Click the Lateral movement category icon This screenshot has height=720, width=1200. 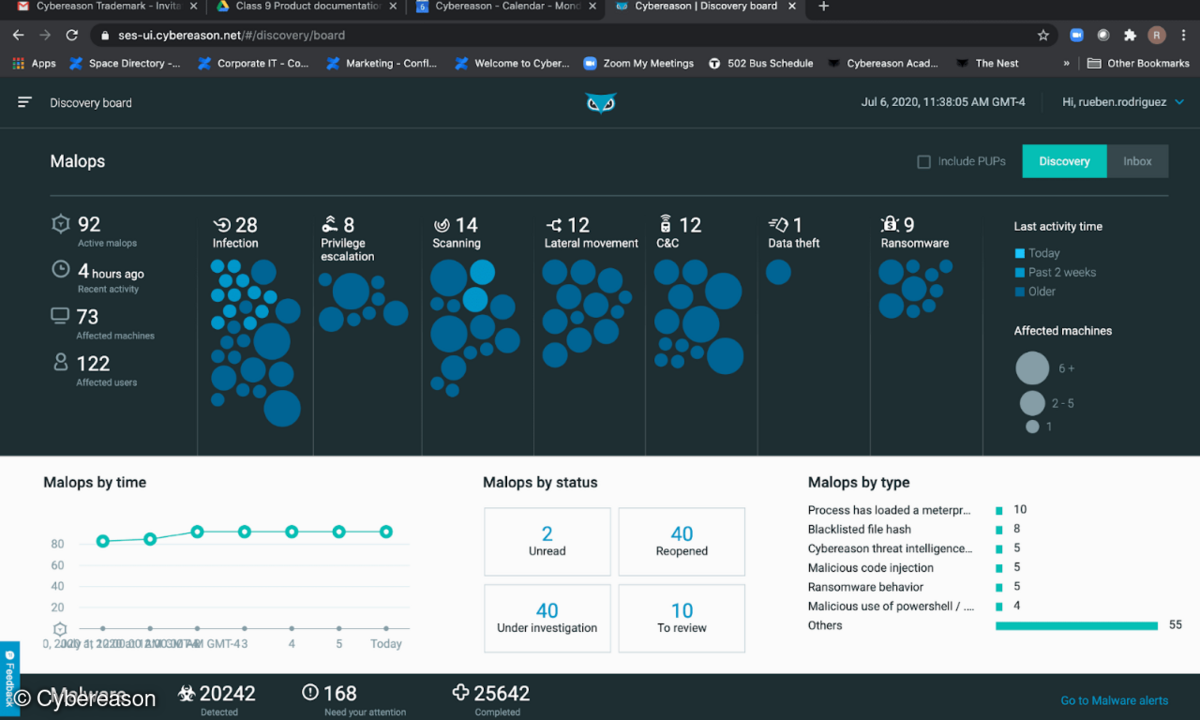pos(554,225)
